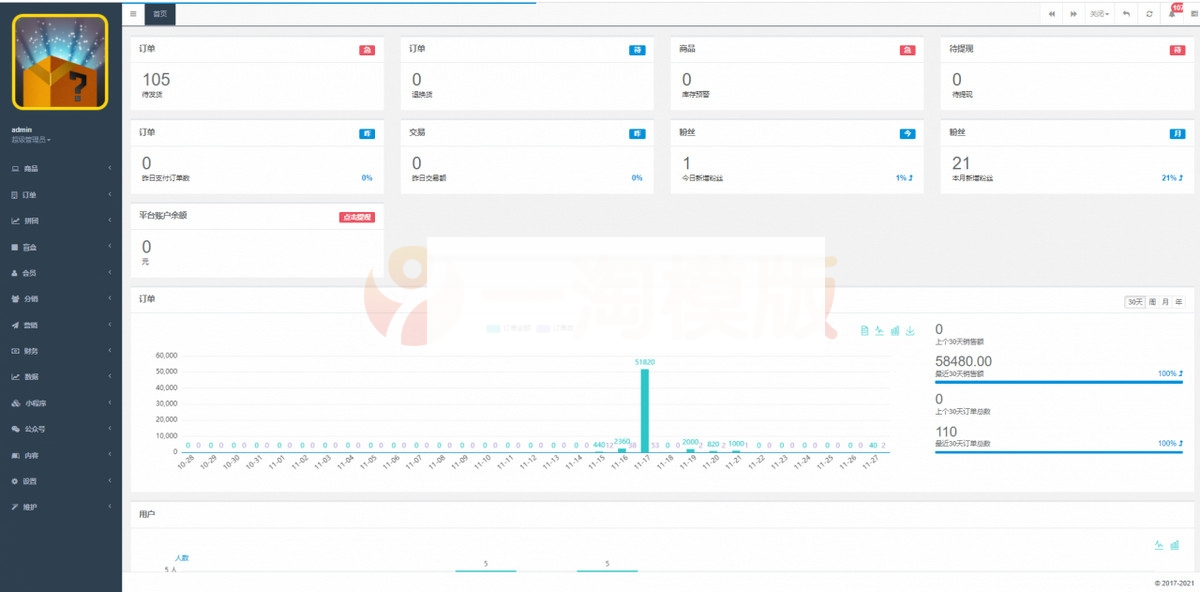Click the notification bell icon
Image resolution: width=1200 pixels, height=592 pixels.
[1172, 14]
